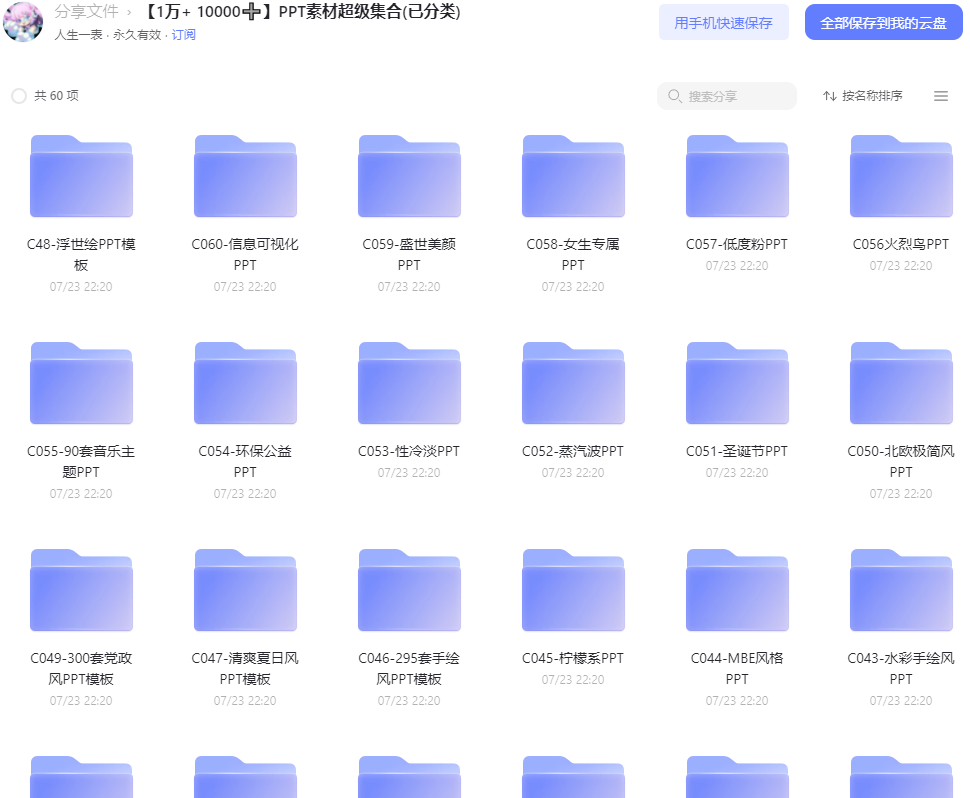Click the C056火烈鸟PPT folder name
Screen dimensions: 970x798
point(901,244)
